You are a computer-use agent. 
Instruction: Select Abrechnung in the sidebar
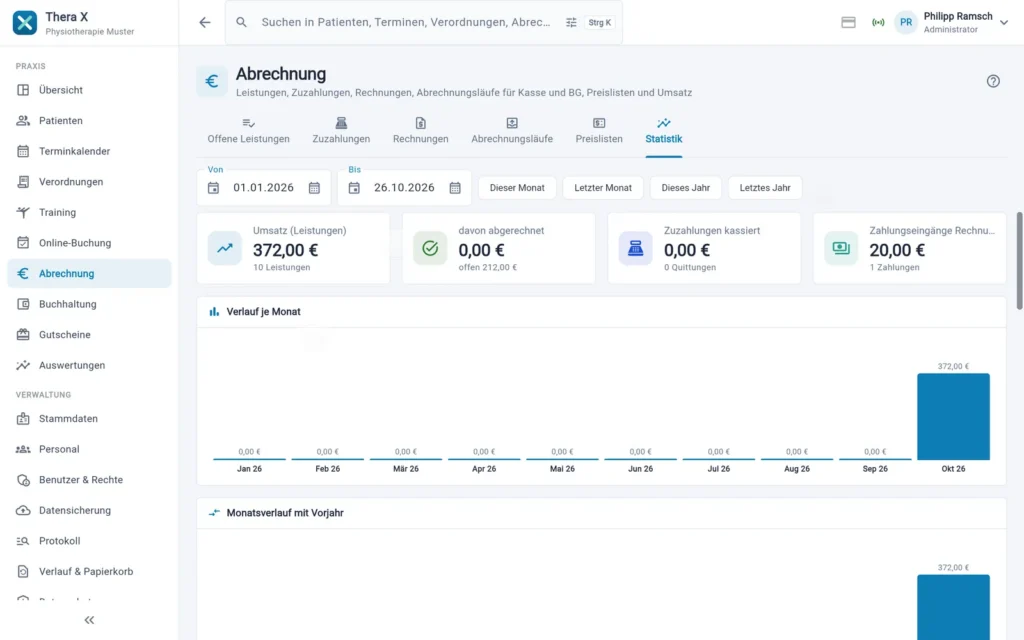tap(89, 274)
